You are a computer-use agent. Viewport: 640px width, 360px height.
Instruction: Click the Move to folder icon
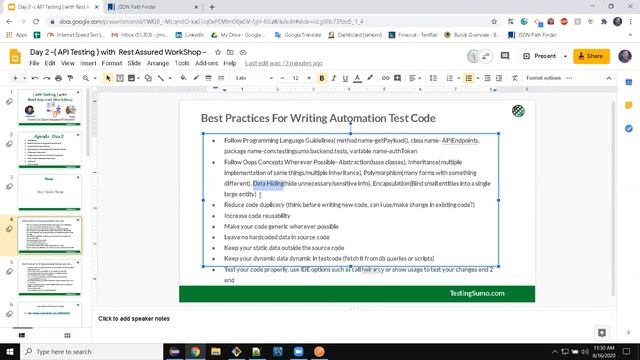click(230, 52)
